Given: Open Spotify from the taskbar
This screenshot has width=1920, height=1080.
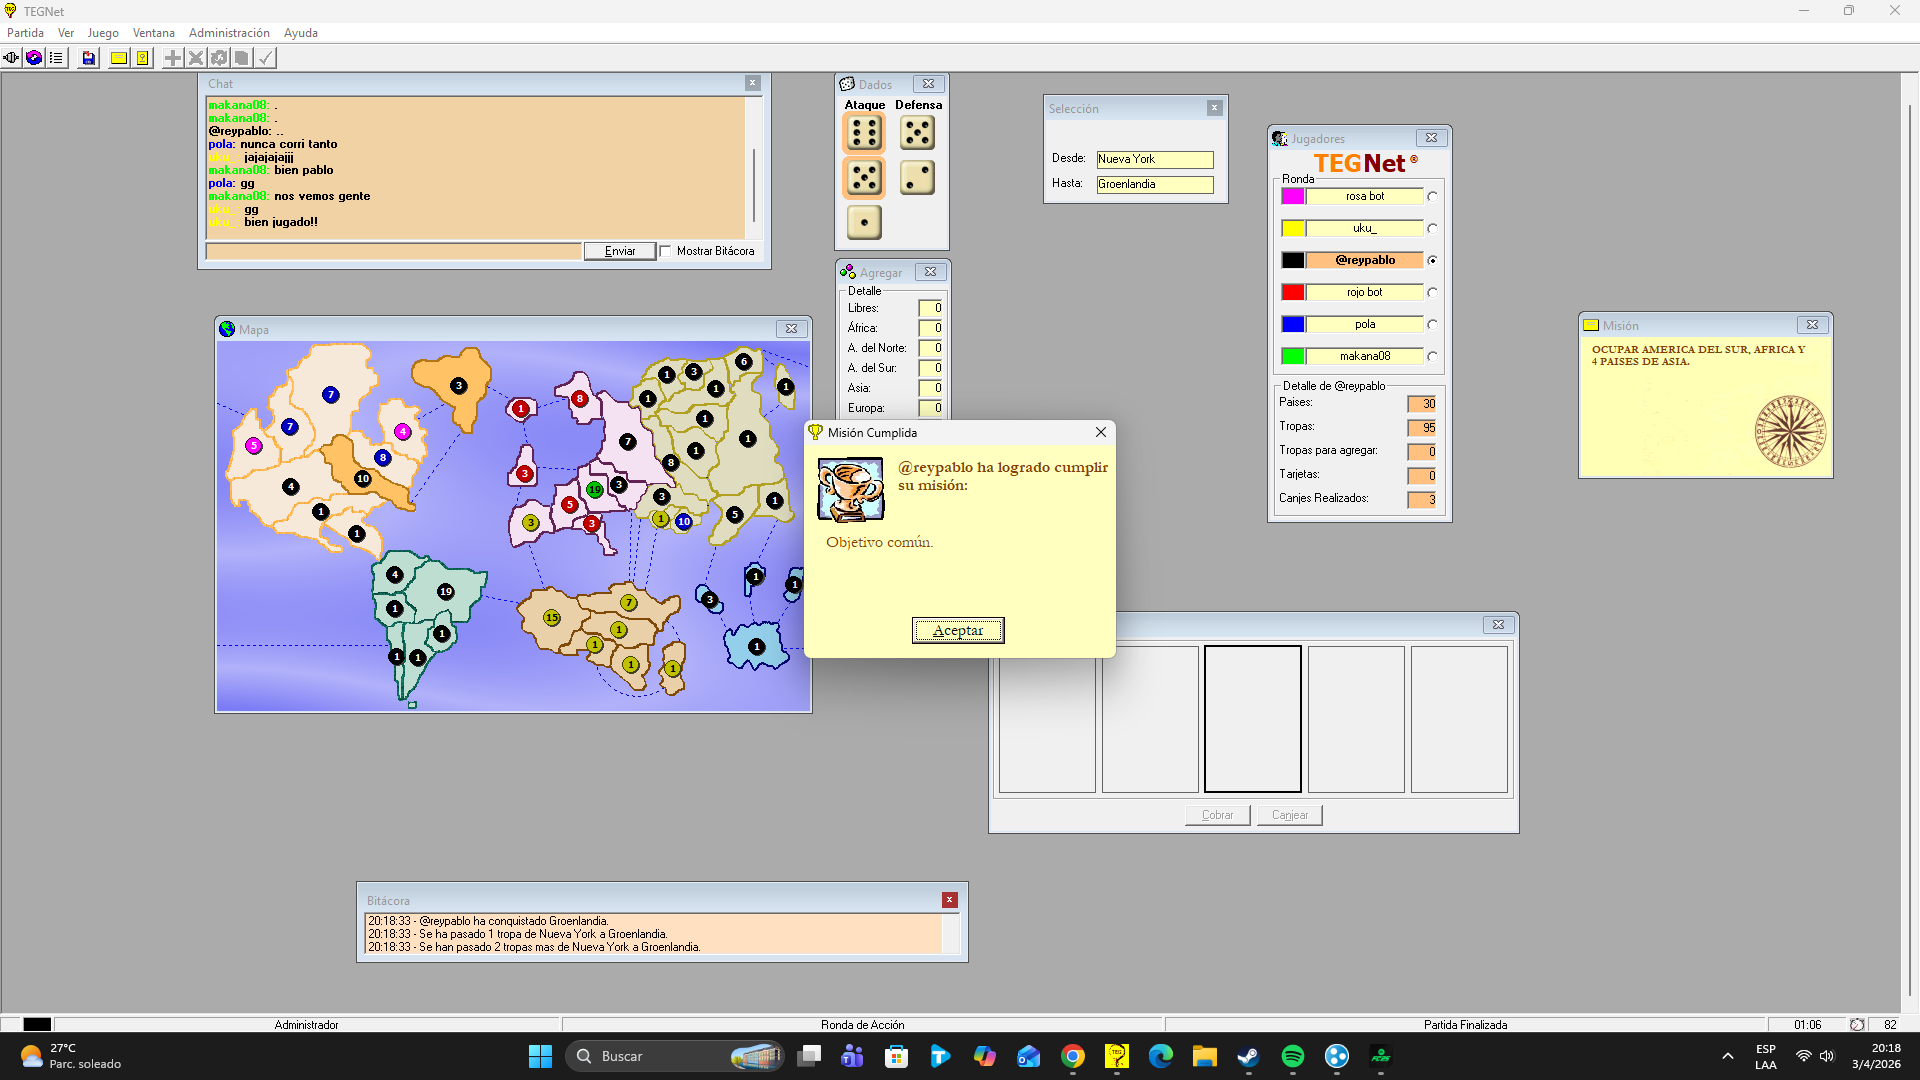Looking at the screenshot, I should (1292, 1056).
